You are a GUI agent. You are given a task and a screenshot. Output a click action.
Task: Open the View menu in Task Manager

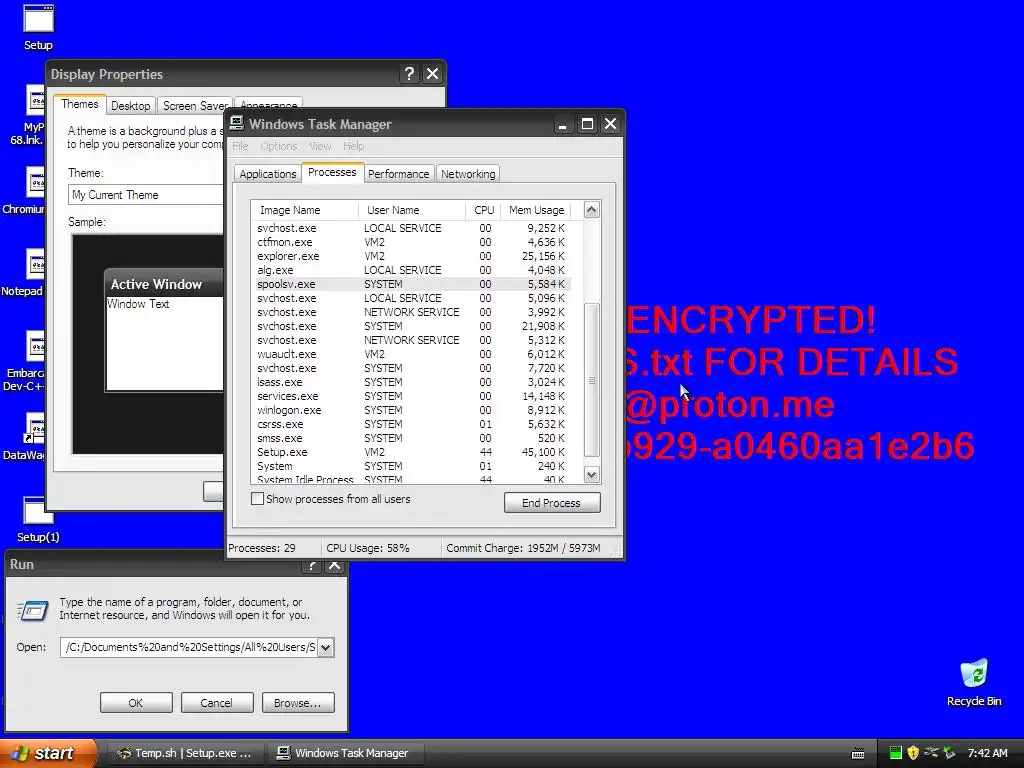coord(320,146)
